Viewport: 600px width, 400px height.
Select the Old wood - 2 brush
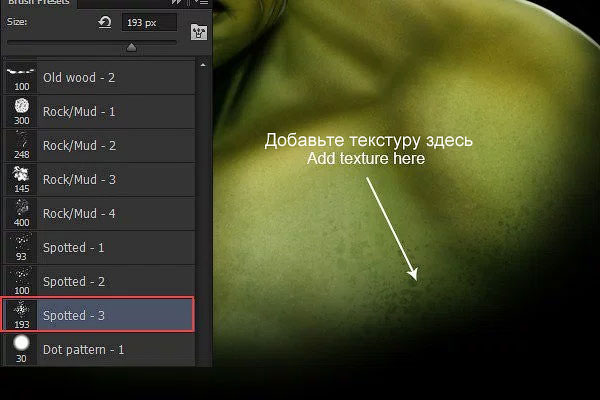99,78
